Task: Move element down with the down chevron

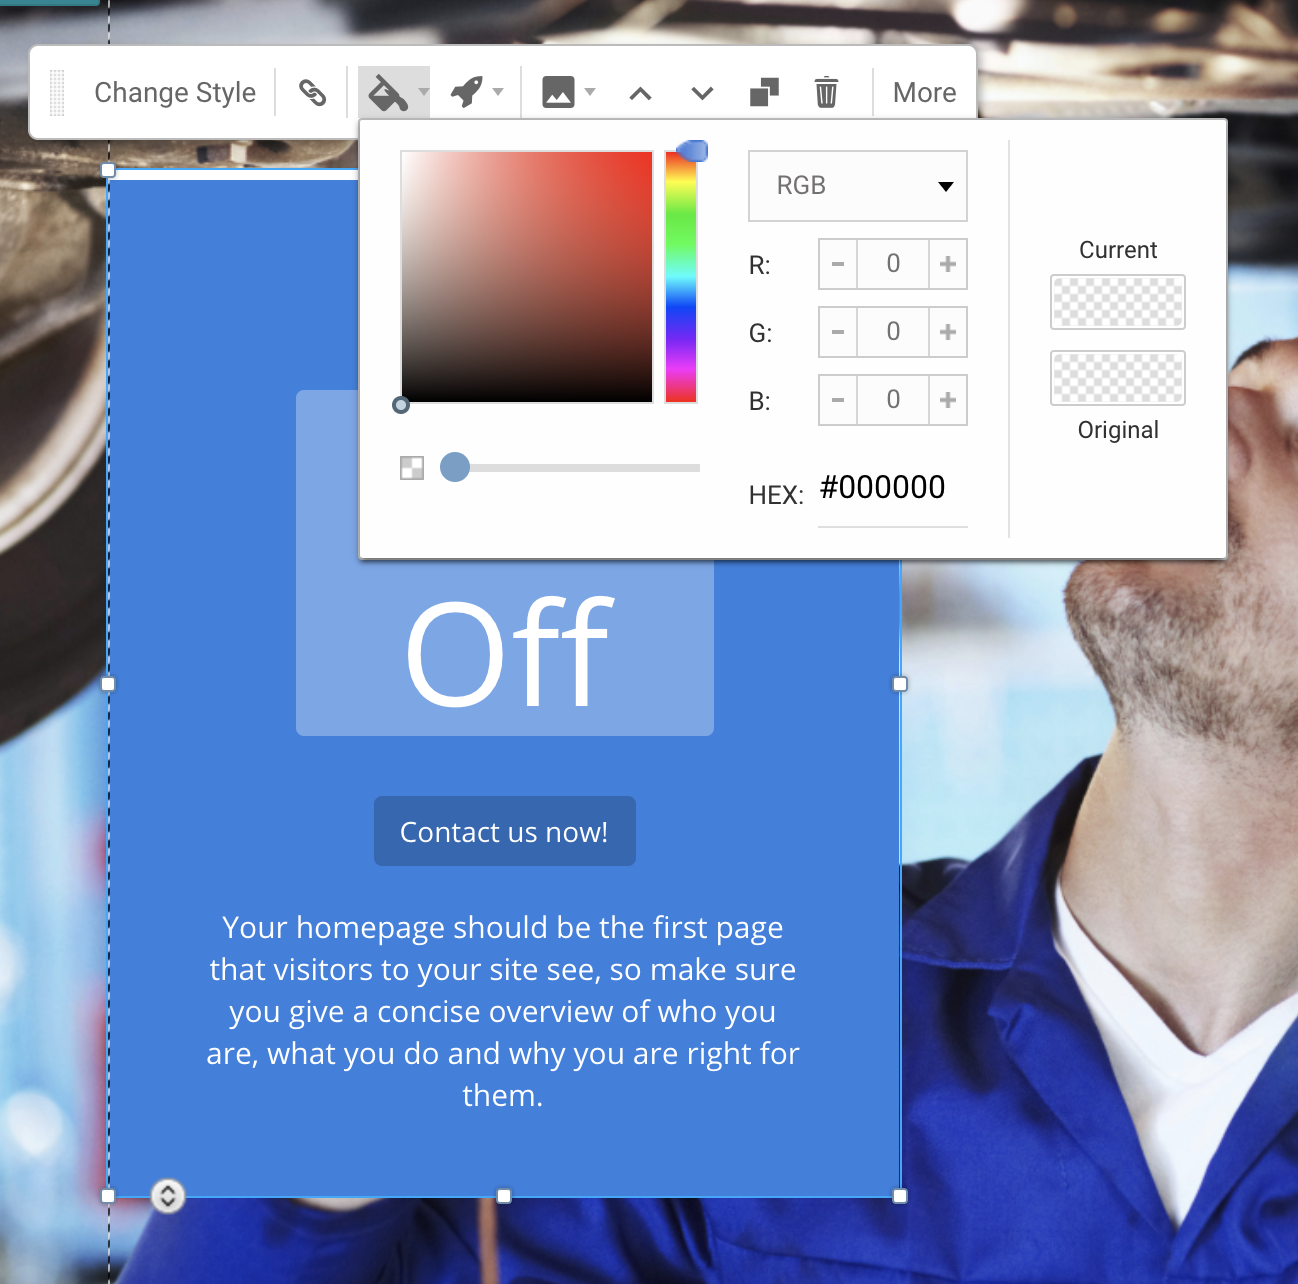Action: (702, 94)
